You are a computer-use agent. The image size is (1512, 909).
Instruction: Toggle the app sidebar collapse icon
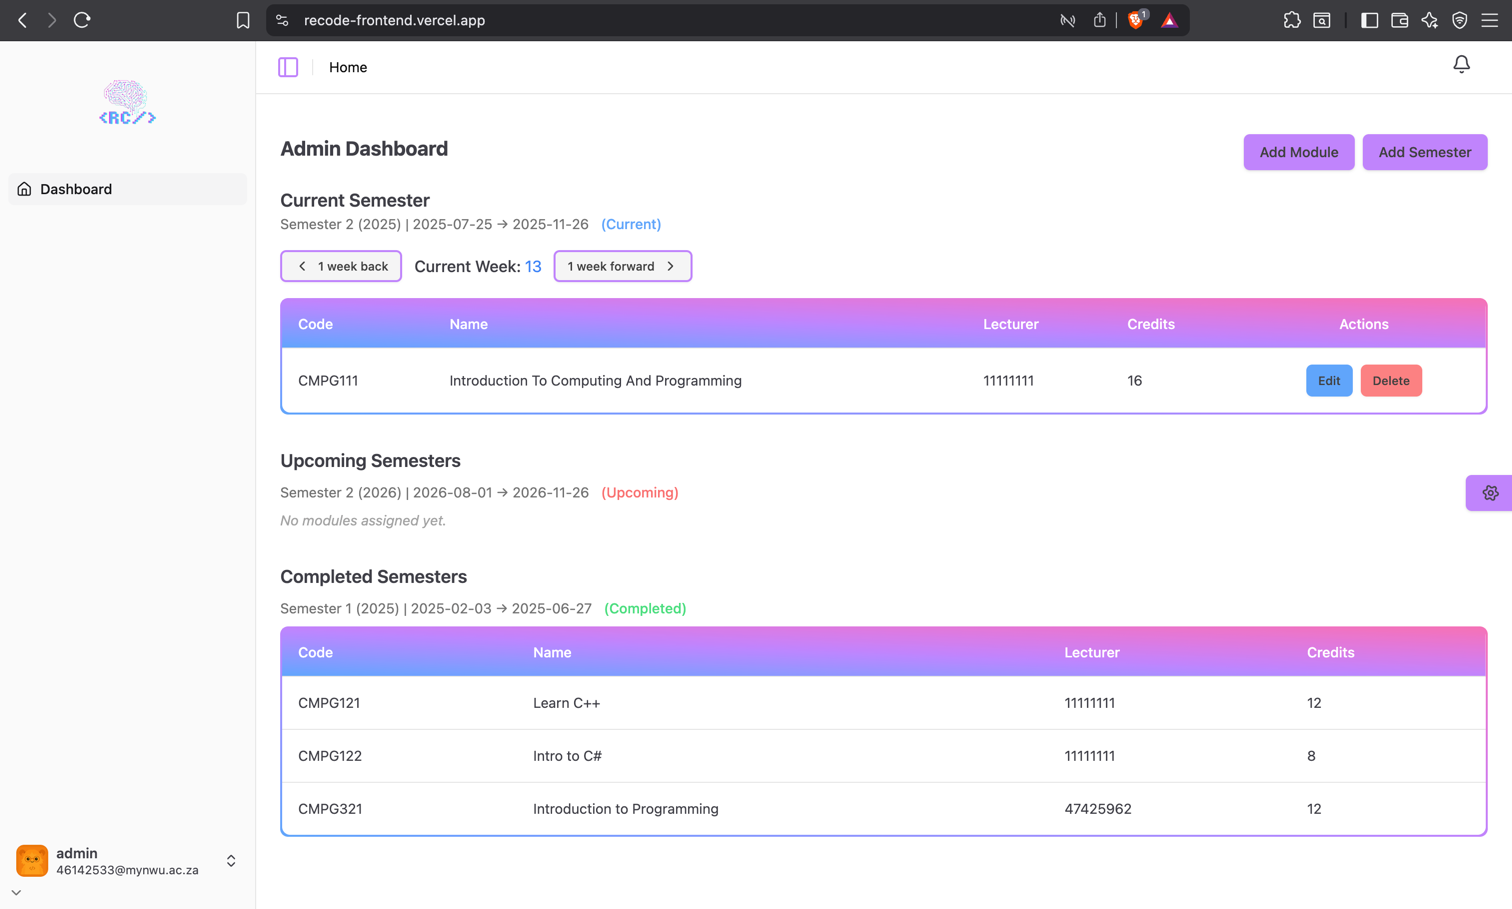click(288, 67)
